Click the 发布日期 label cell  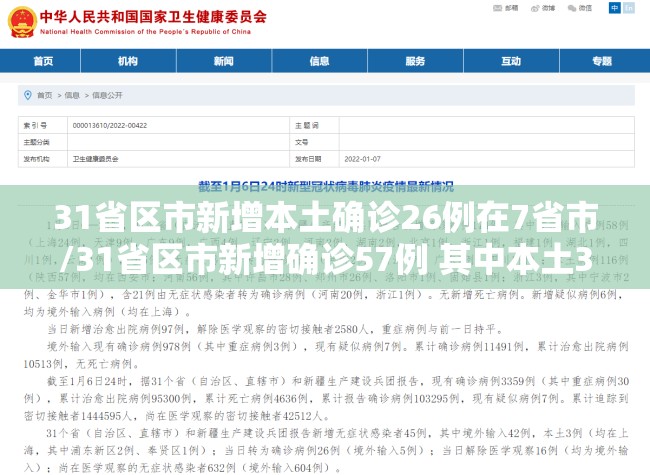click(314, 159)
